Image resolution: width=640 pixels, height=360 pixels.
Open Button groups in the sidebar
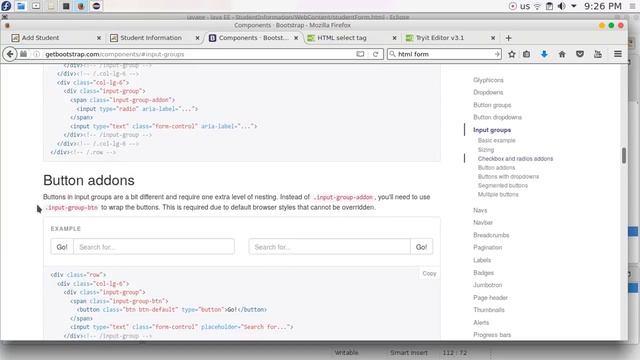coord(492,105)
